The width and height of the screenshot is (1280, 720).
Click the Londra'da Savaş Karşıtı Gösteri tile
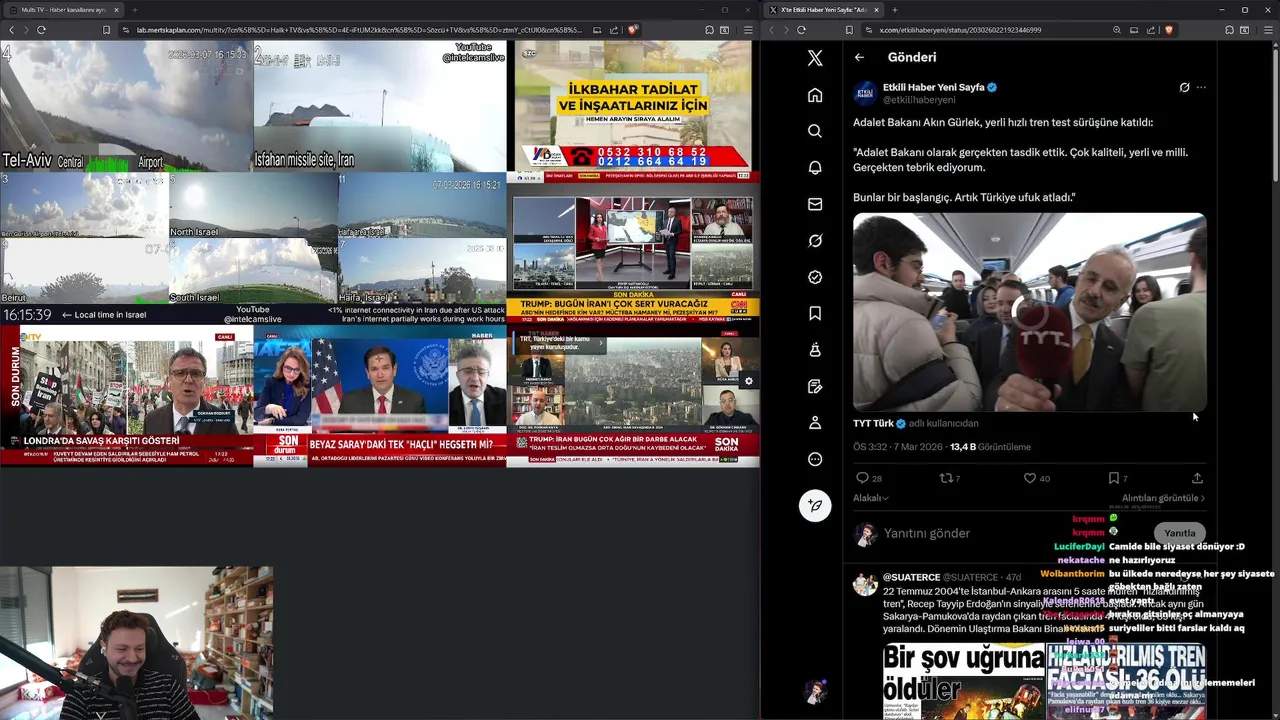click(x=126, y=396)
